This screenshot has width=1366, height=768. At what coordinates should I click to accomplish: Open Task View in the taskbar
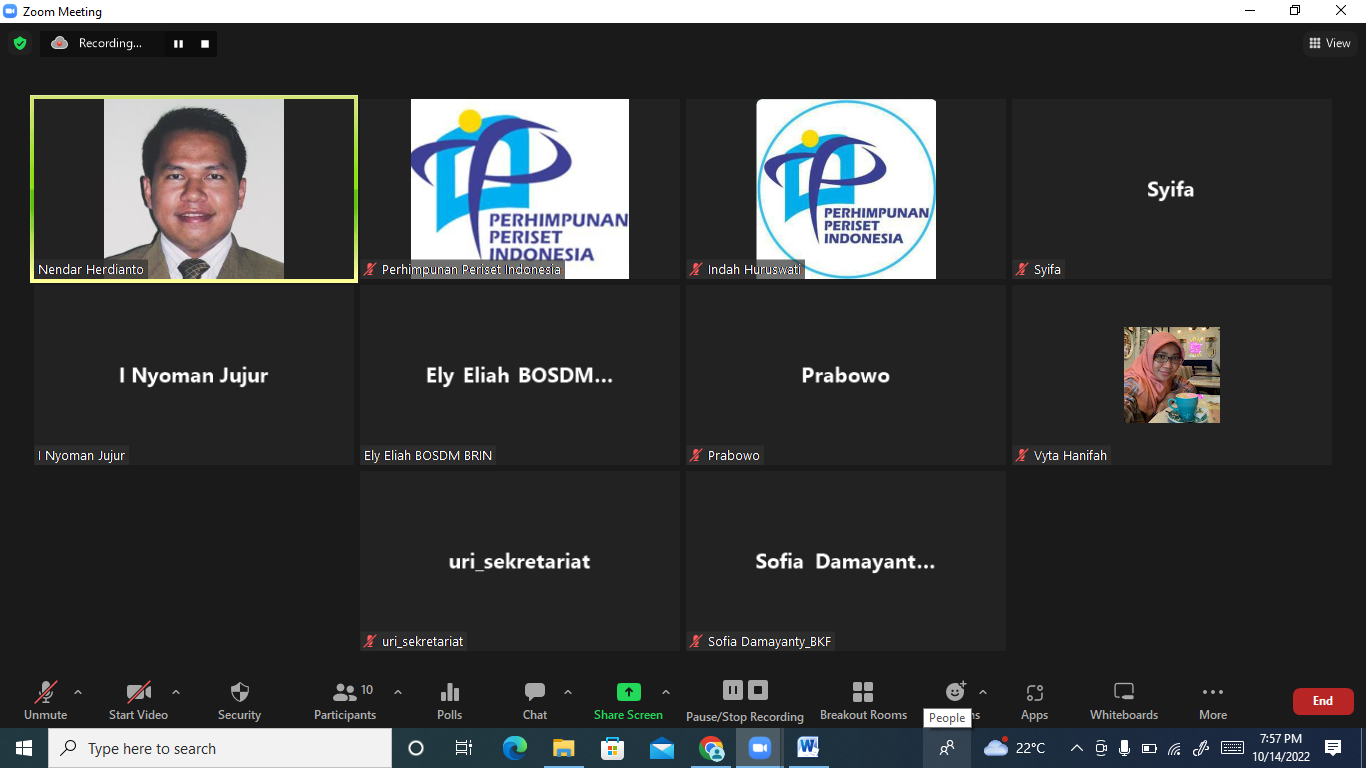[x=464, y=748]
